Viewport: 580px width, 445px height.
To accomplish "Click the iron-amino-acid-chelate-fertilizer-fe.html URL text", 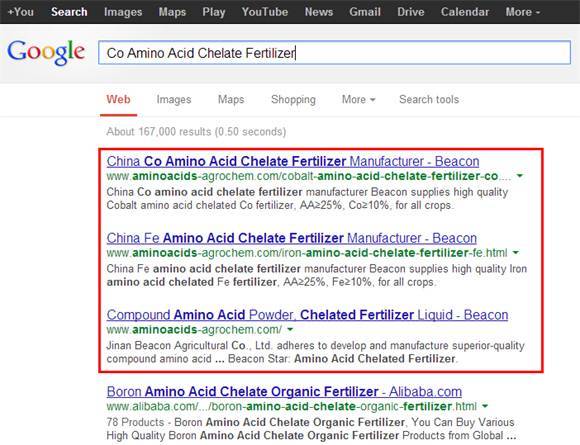I will (307, 253).
